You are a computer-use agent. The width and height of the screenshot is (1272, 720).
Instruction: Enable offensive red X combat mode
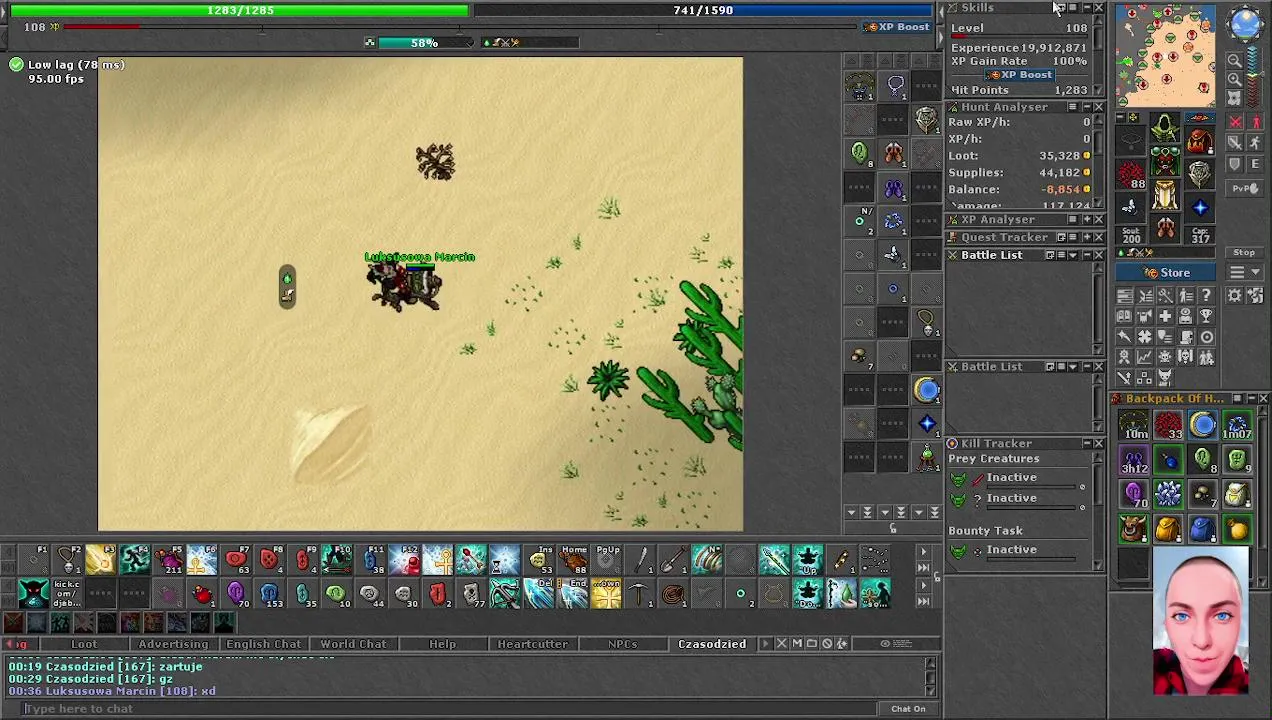tap(1235, 121)
